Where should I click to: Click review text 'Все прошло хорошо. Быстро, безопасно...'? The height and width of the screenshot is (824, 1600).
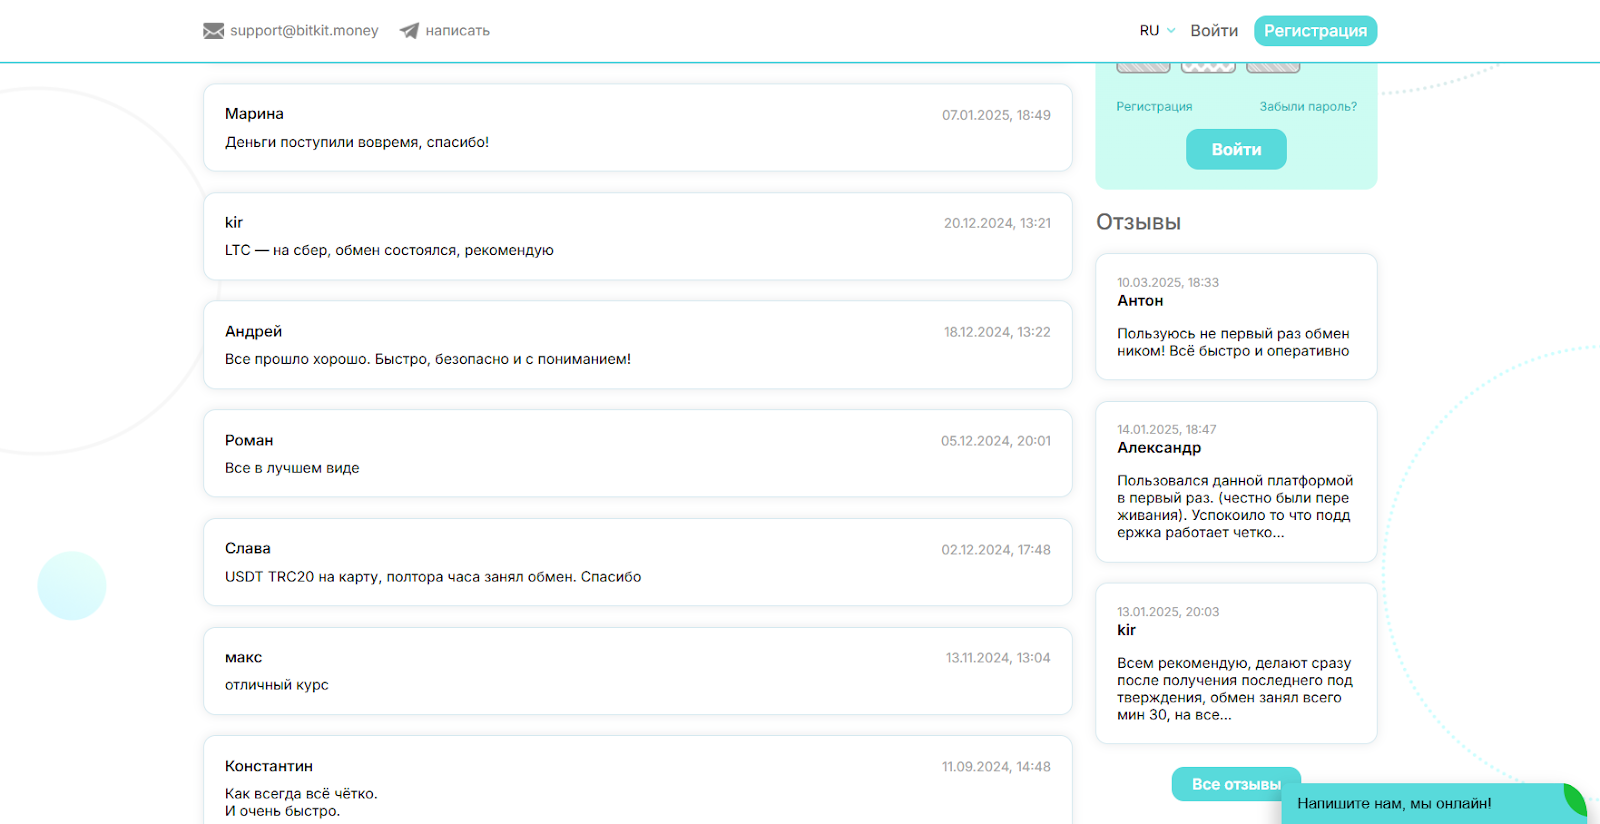(428, 359)
